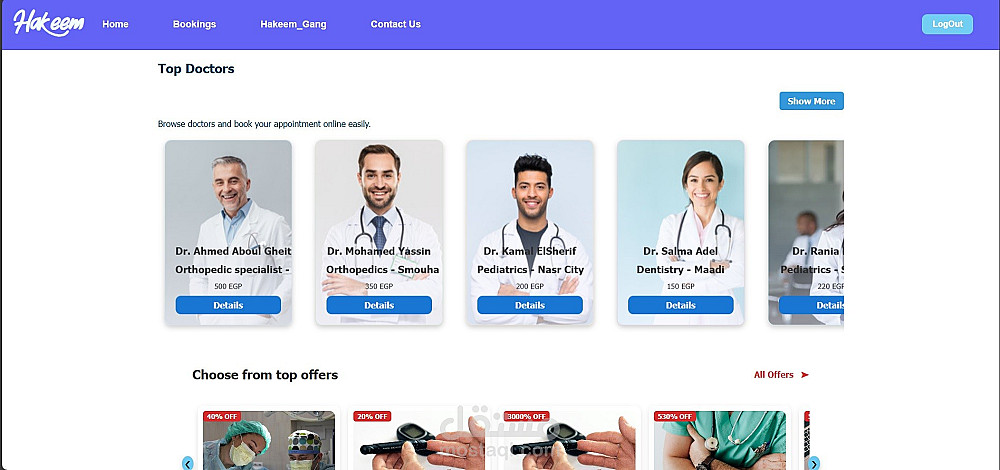Screen dimensions: 1000x470
Task: Click the Show More doctors button
Action: tap(811, 101)
